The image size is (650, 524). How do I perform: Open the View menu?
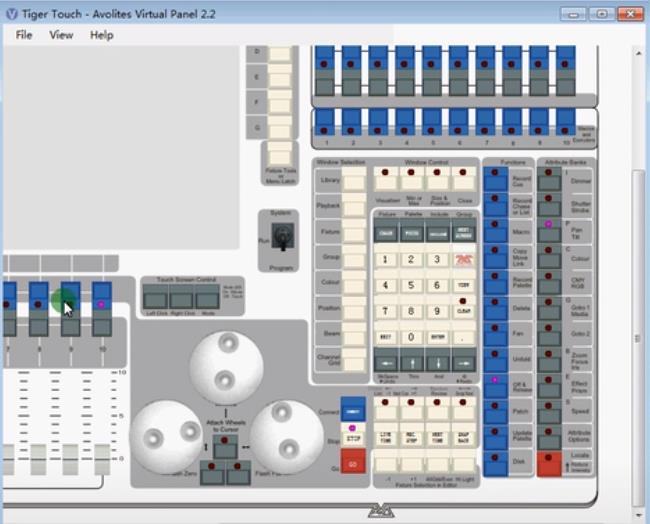[61, 35]
